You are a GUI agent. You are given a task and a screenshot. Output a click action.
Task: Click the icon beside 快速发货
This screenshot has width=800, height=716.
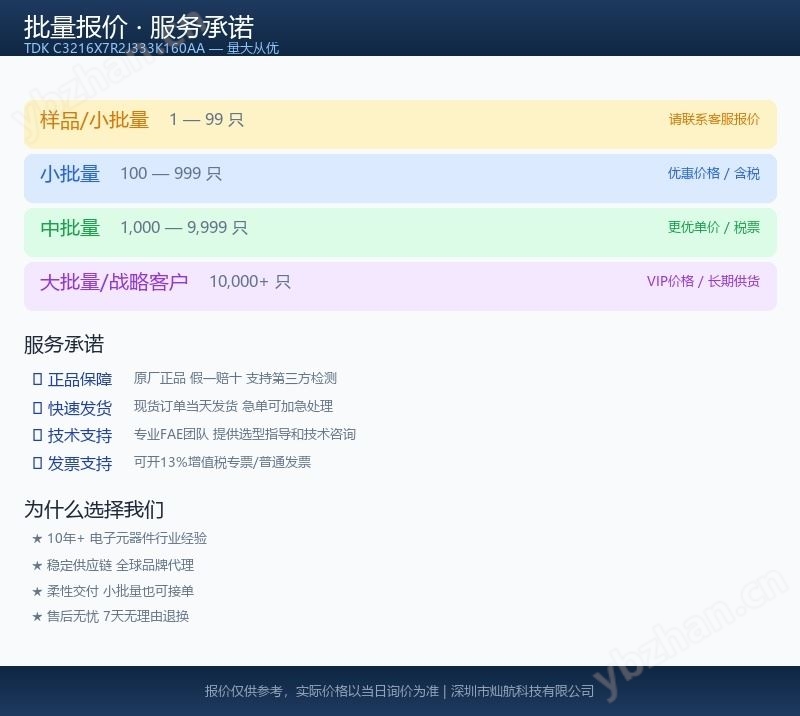coord(37,408)
